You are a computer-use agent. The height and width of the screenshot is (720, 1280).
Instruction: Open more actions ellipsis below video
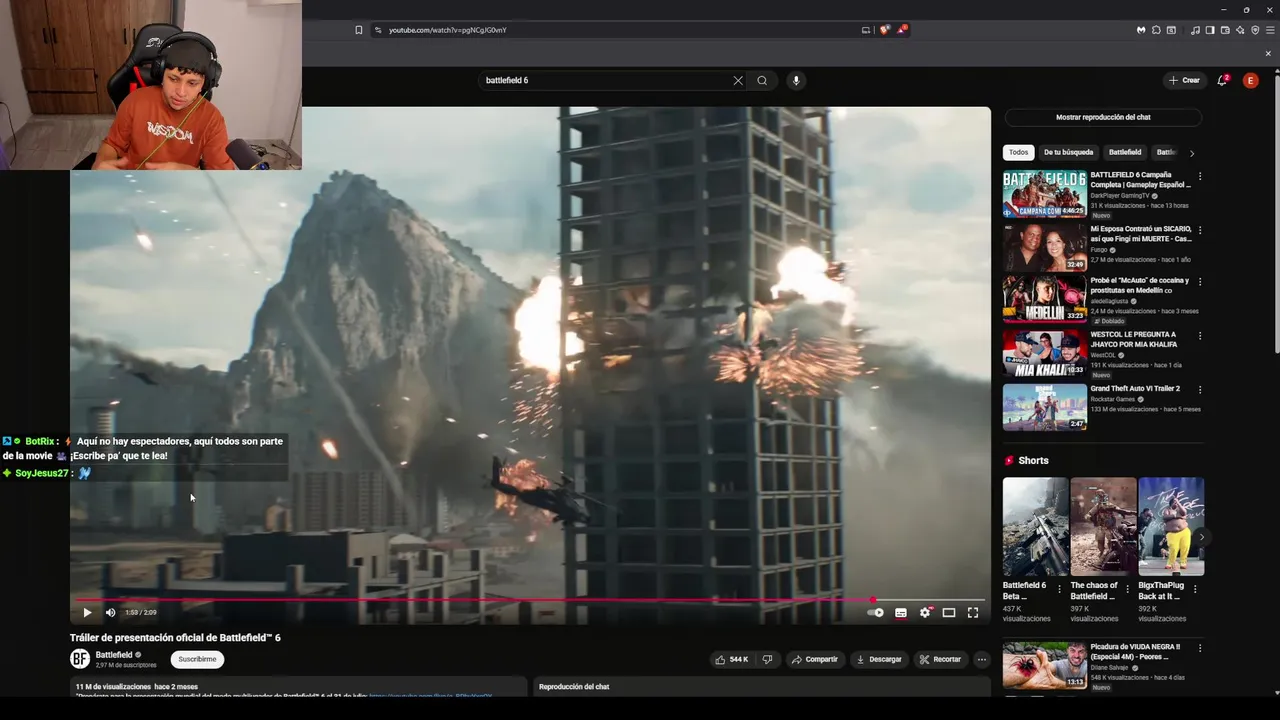click(x=982, y=659)
